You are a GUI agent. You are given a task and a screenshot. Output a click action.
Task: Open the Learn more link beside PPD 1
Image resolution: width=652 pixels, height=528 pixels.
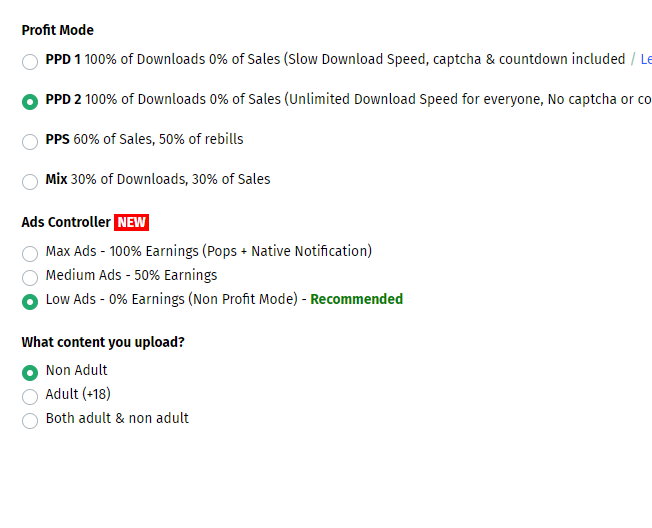pyautogui.click(x=646, y=59)
